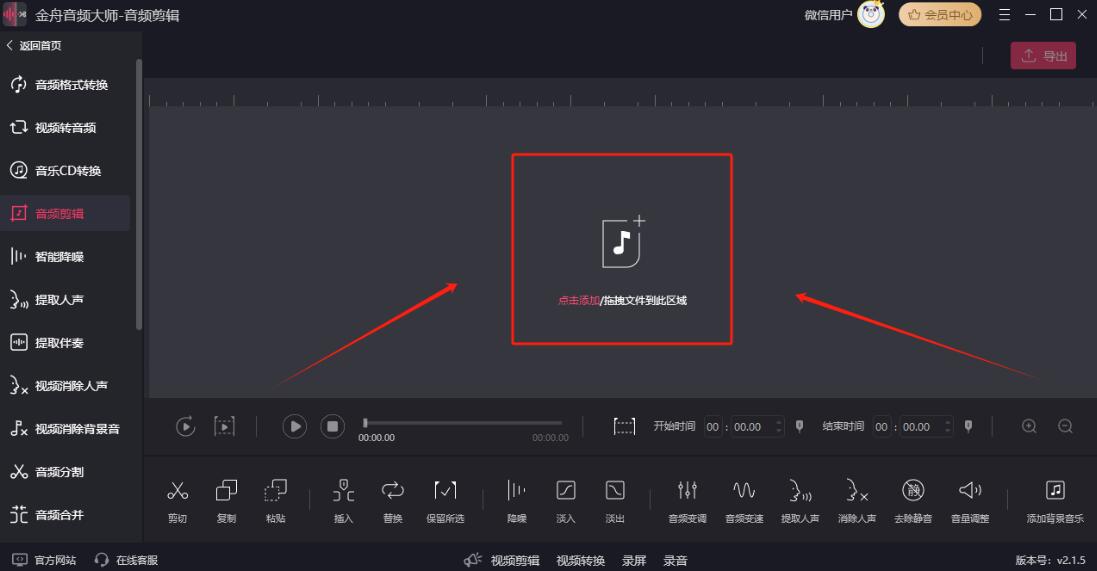This screenshot has width=1097, height=571.
Task: Click the 微信用户 username label
Action: [828, 15]
